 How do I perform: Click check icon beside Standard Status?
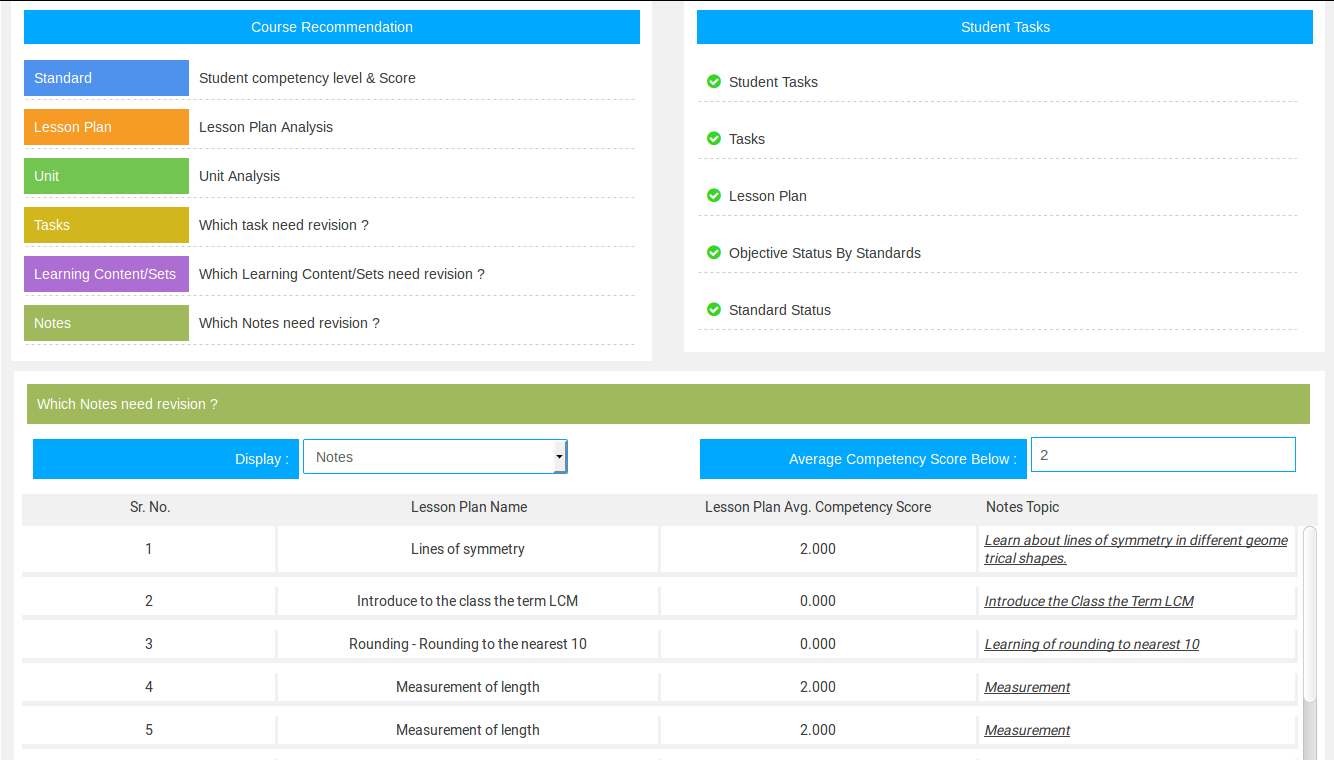point(714,310)
